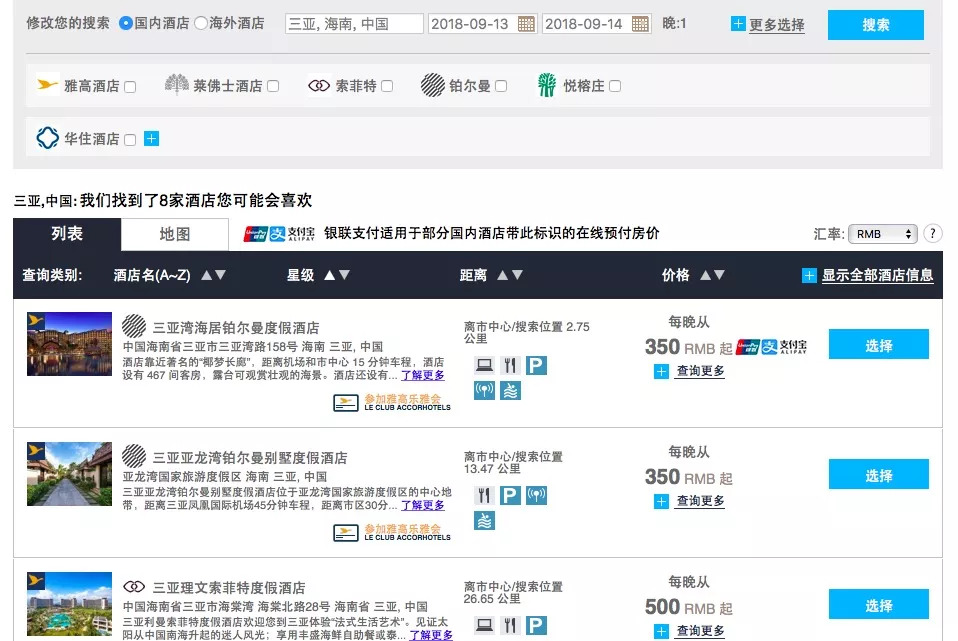Click the help question mark icon next to 汇率

[932, 233]
